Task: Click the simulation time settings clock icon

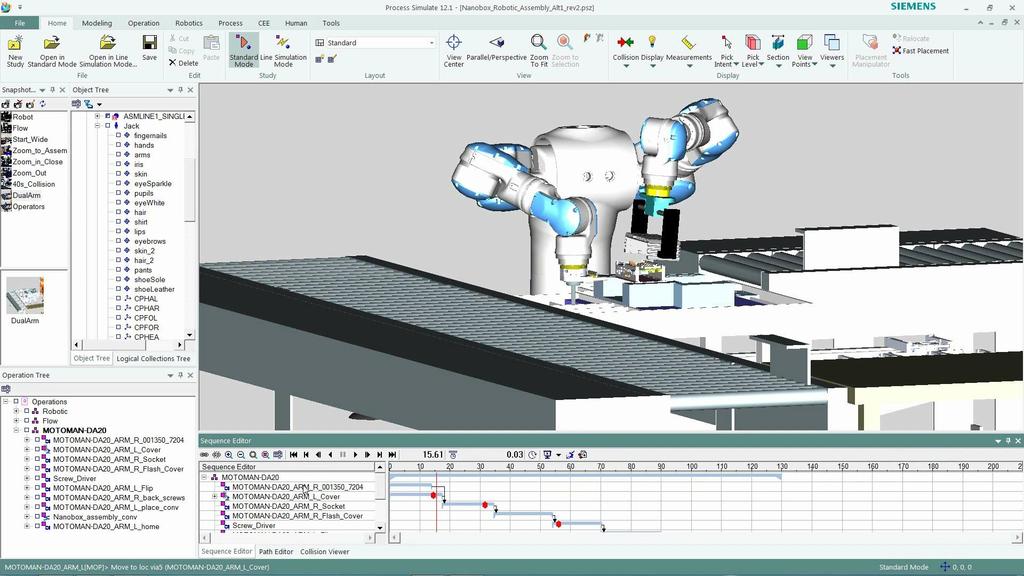Action: click(x=532, y=455)
